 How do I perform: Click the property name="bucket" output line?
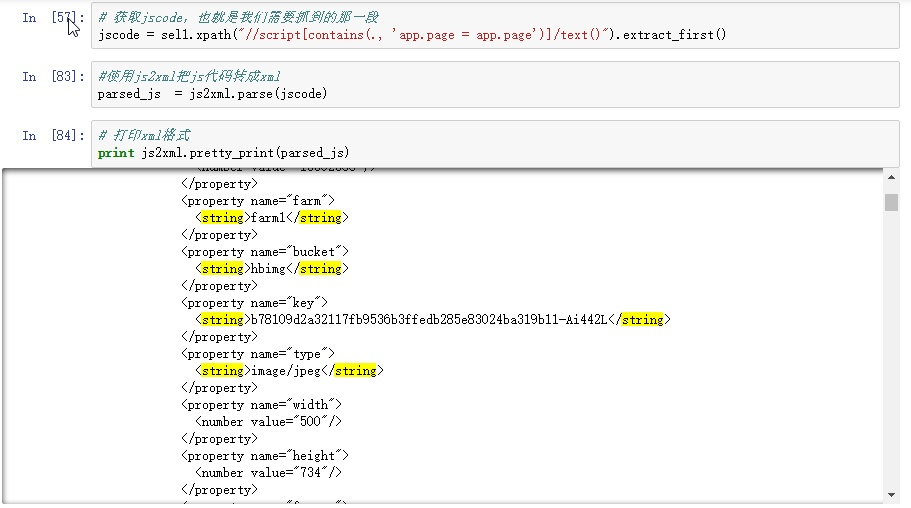[264, 252]
